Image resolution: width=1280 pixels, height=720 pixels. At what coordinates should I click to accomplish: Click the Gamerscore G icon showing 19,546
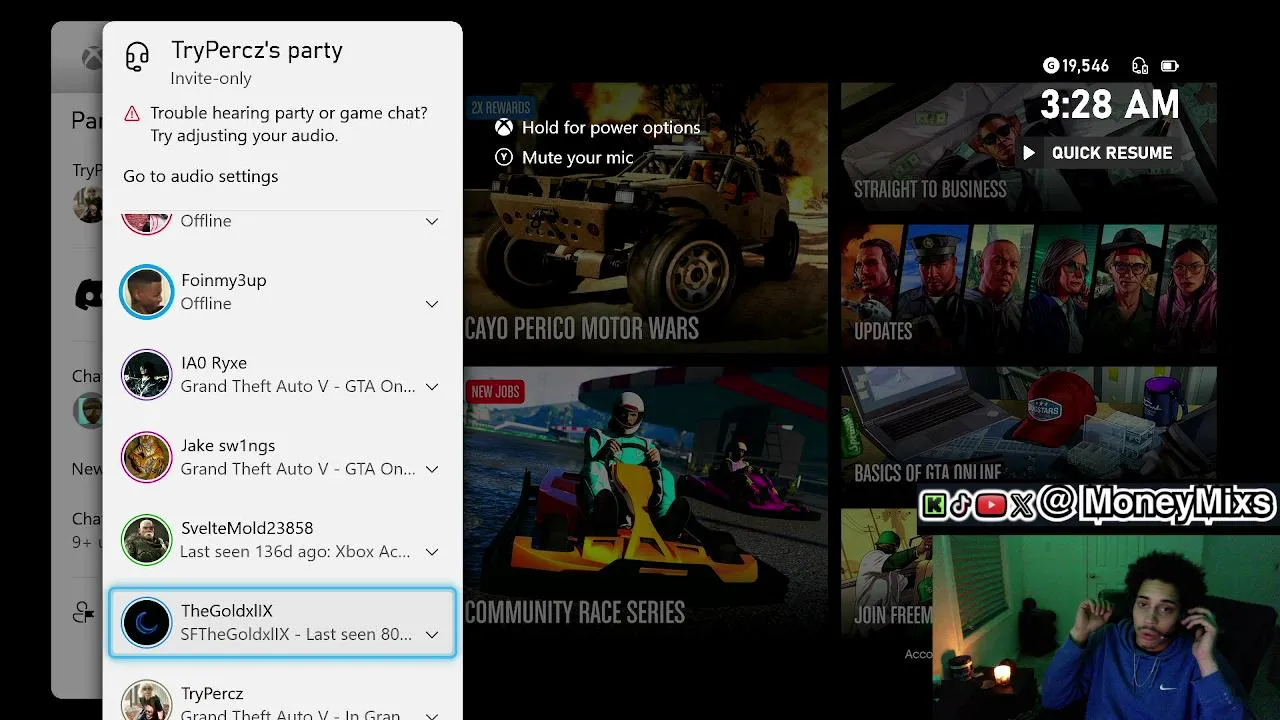[1050, 66]
